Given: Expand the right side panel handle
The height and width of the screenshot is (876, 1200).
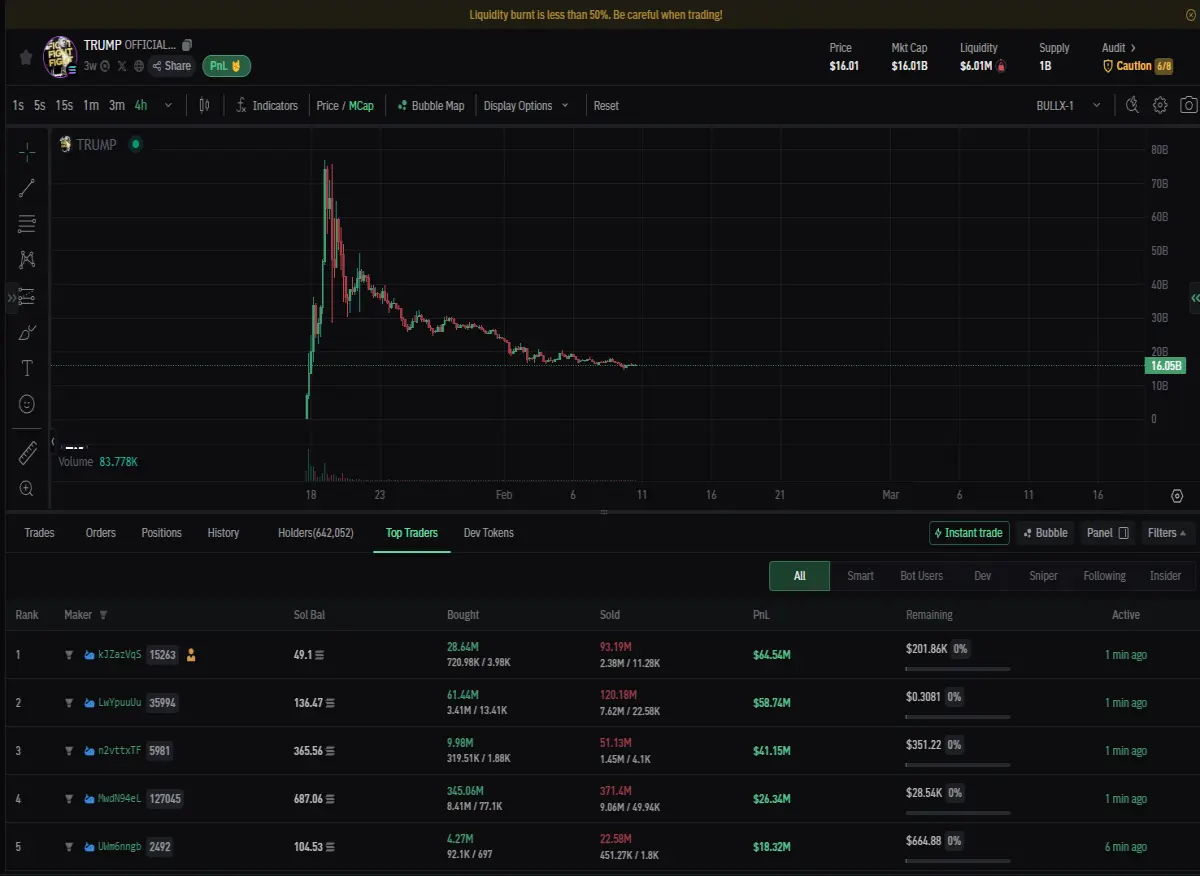Looking at the screenshot, I should tap(1194, 298).
